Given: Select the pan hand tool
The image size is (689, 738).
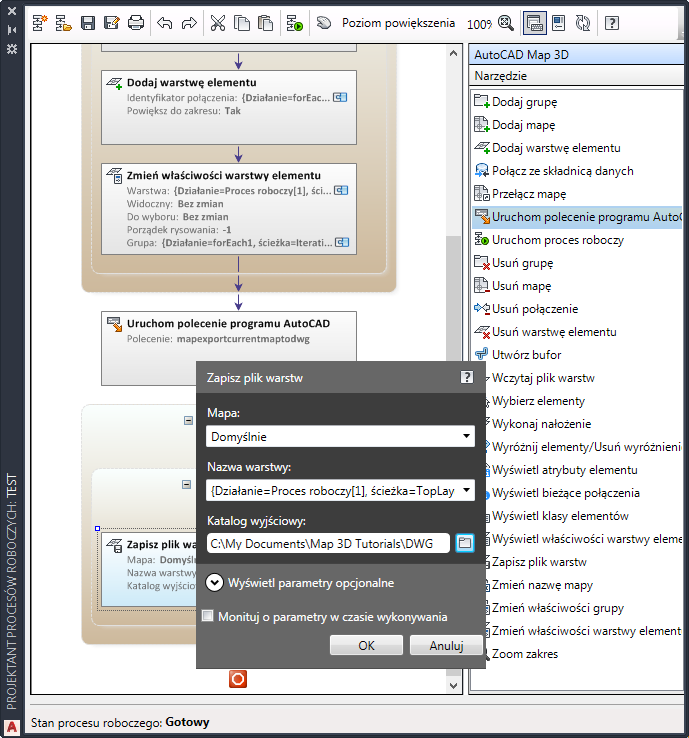Looking at the screenshot, I should [324, 23].
